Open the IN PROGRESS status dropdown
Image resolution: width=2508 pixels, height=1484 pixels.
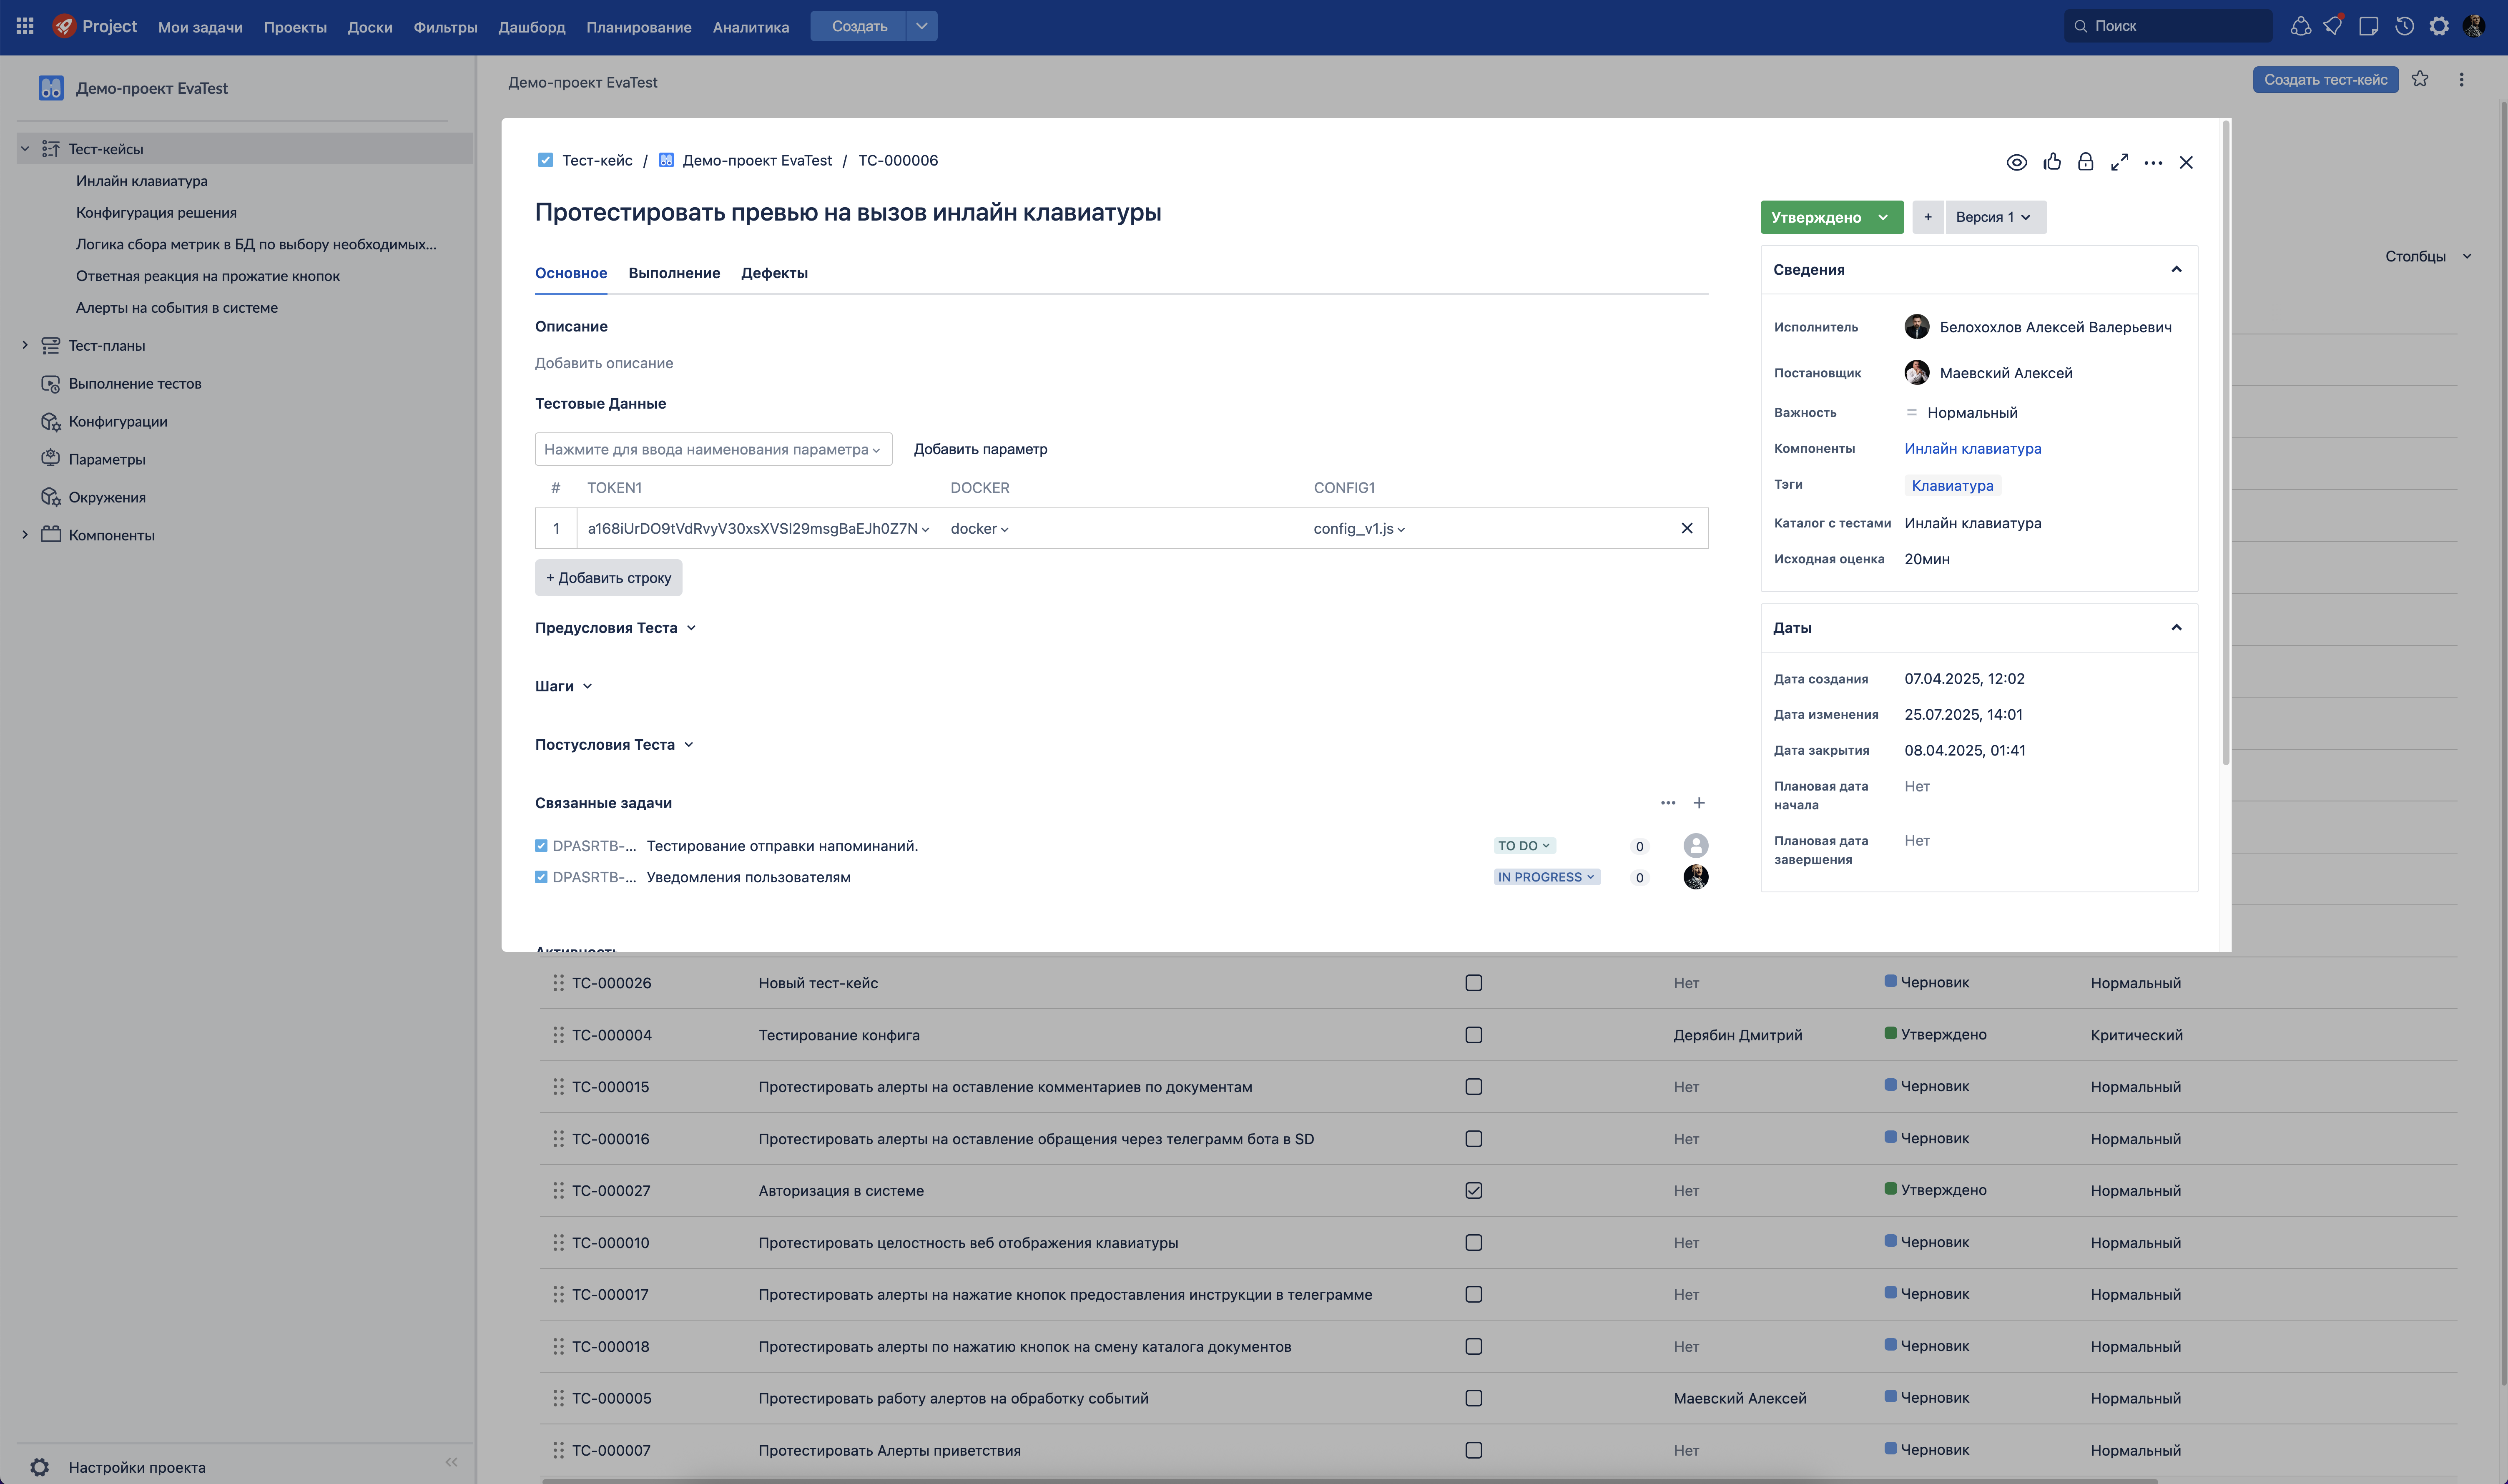click(x=1546, y=877)
